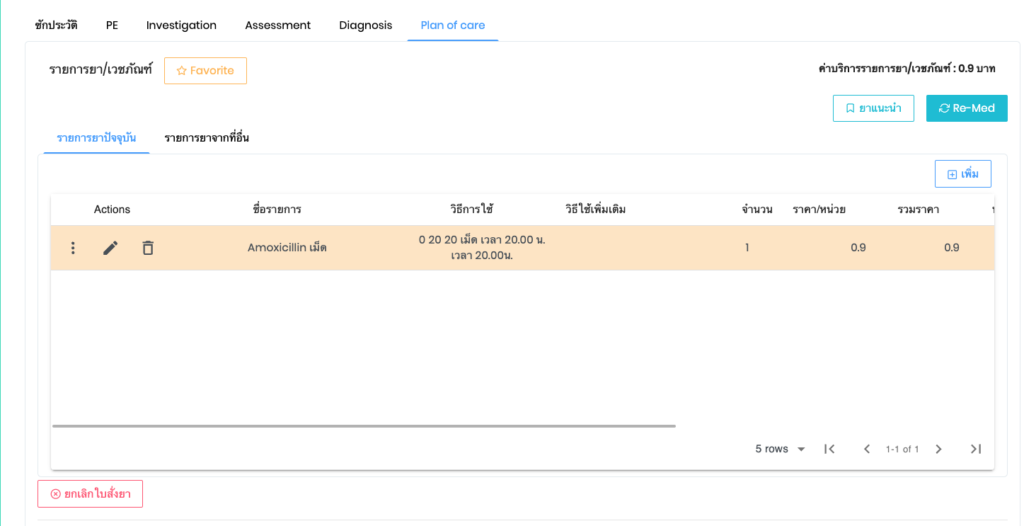Go to the first page of results
This screenshot has width=1024, height=526.
tap(829, 449)
